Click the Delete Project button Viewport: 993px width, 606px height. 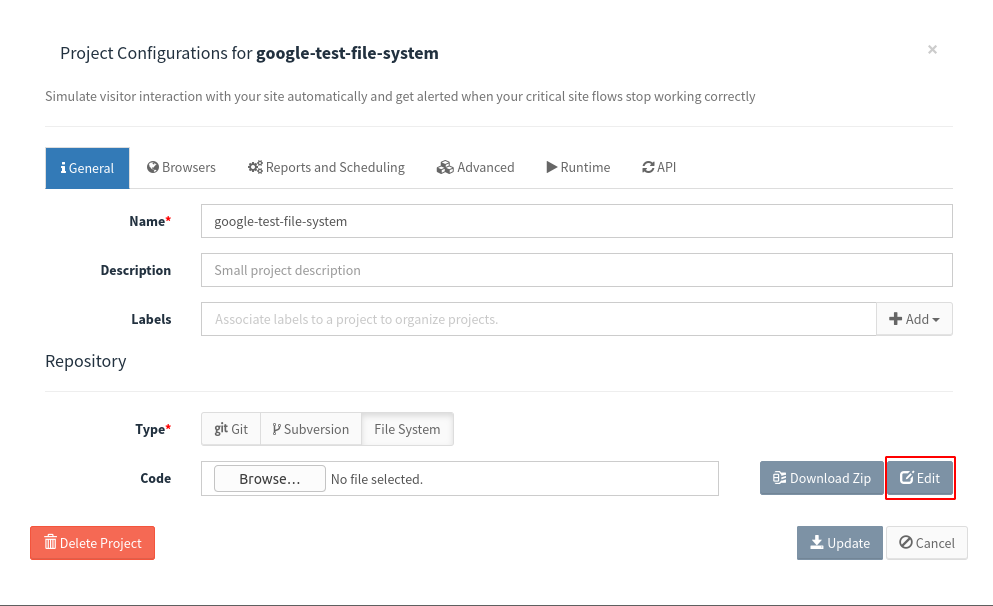(x=92, y=543)
